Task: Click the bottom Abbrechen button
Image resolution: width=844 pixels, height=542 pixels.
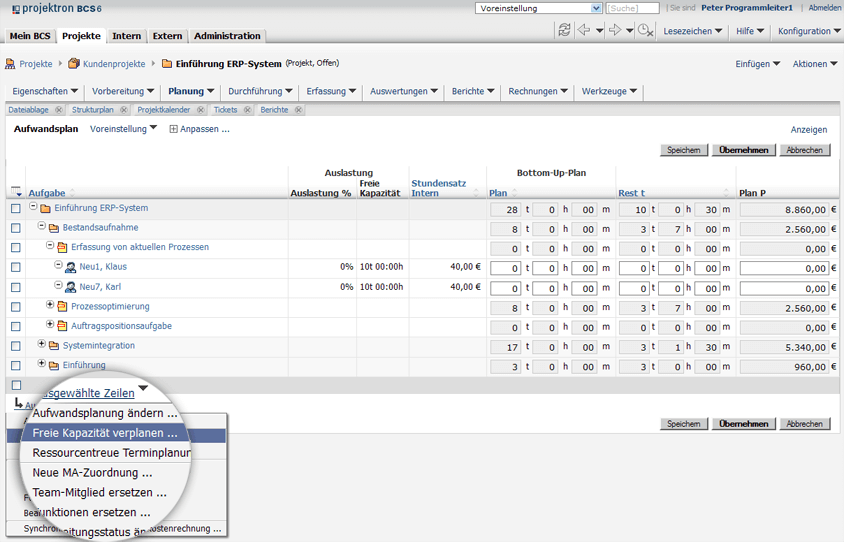Action: pos(805,424)
